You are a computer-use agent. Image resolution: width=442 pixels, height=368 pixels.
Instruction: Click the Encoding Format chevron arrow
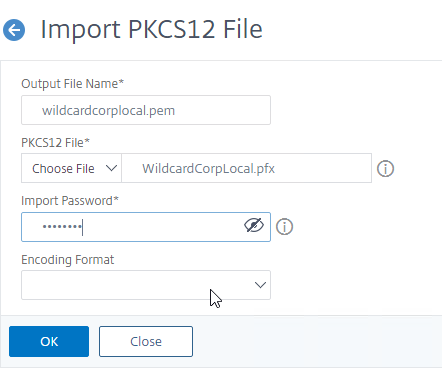(x=260, y=285)
